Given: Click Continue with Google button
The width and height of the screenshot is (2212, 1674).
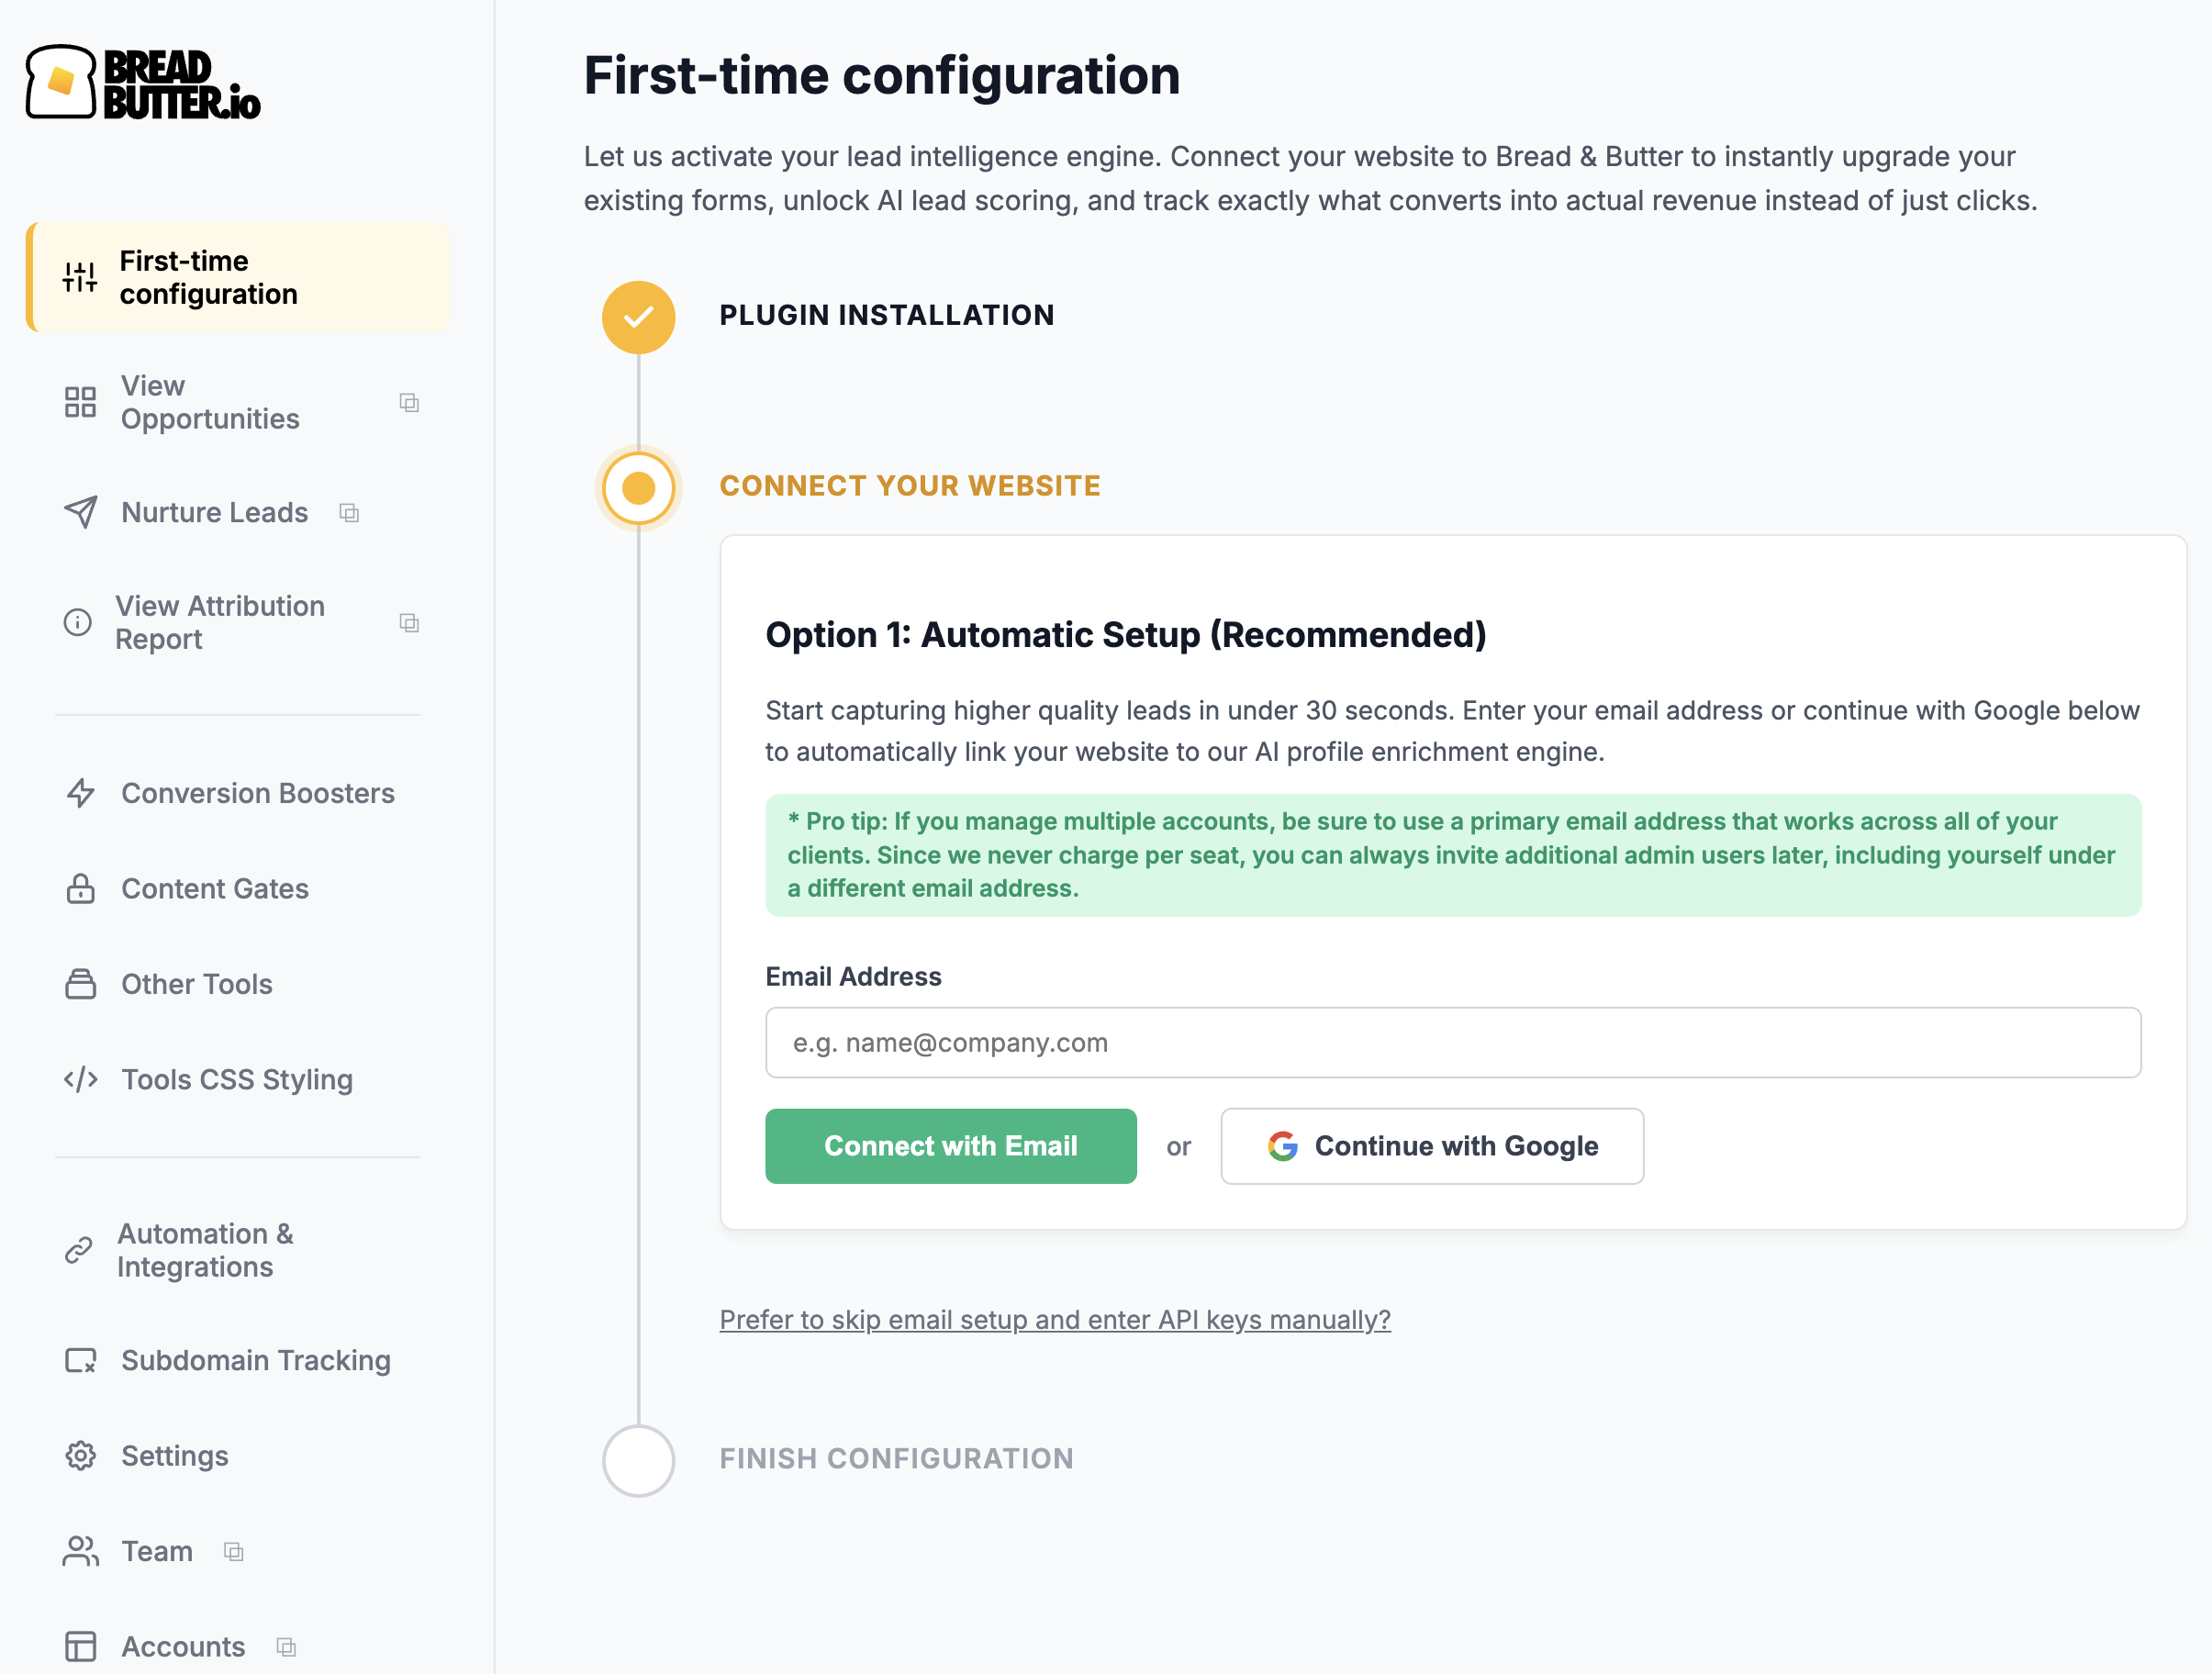Looking at the screenshot, I should 1431,1146.
